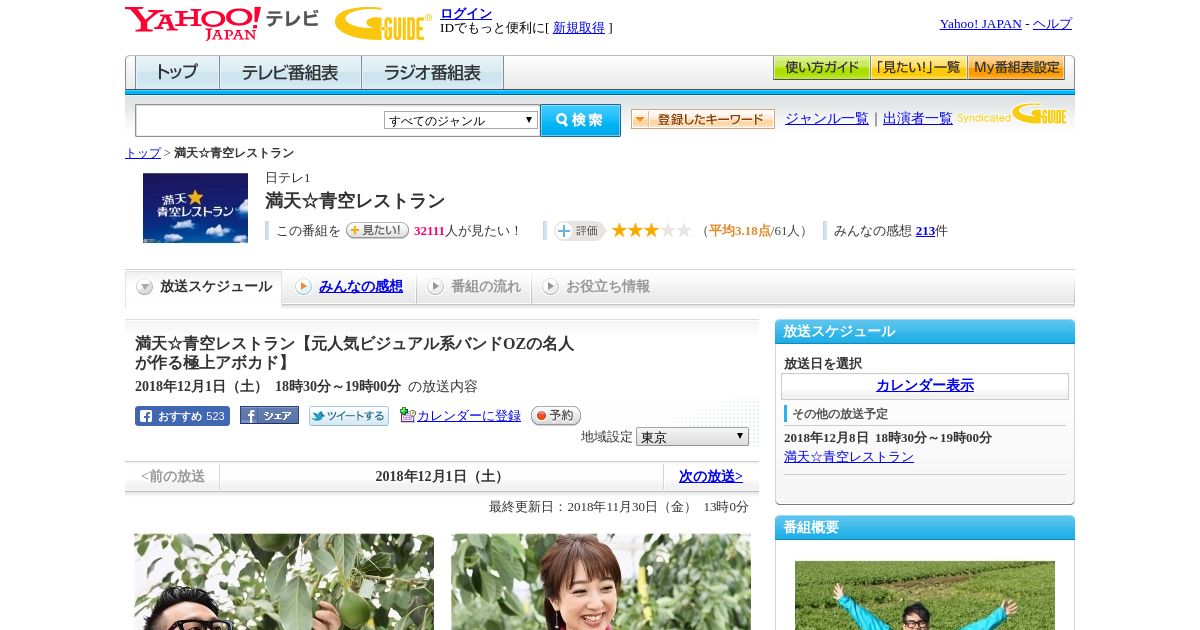Click the plus 評価 rating button
Viewport: 1200px width, 630px height.
coord(580,231)
